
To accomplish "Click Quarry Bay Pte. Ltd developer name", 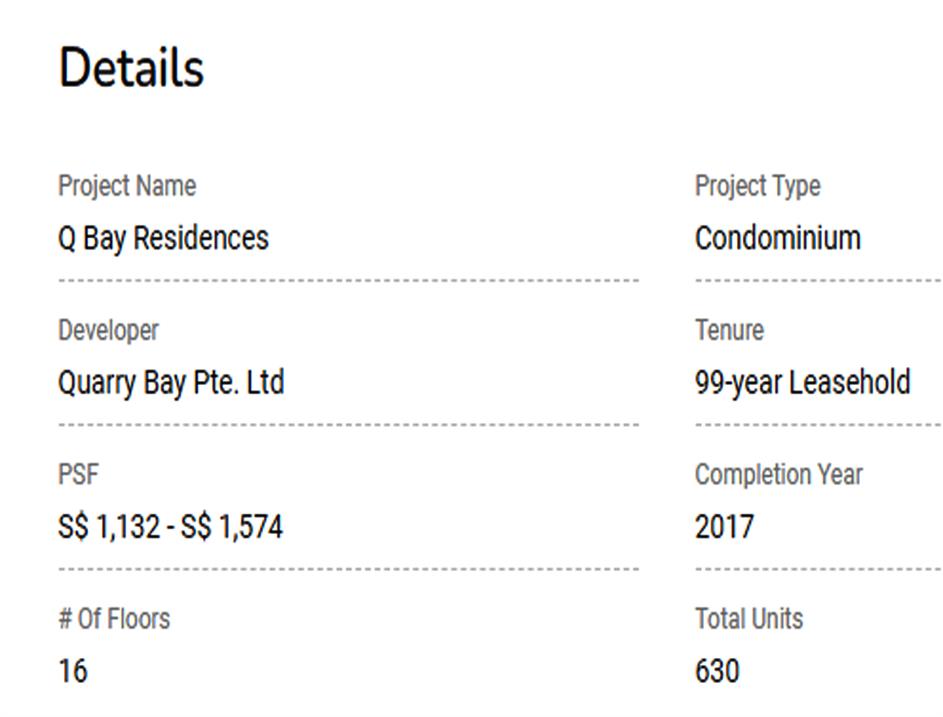I will [171, 382].
